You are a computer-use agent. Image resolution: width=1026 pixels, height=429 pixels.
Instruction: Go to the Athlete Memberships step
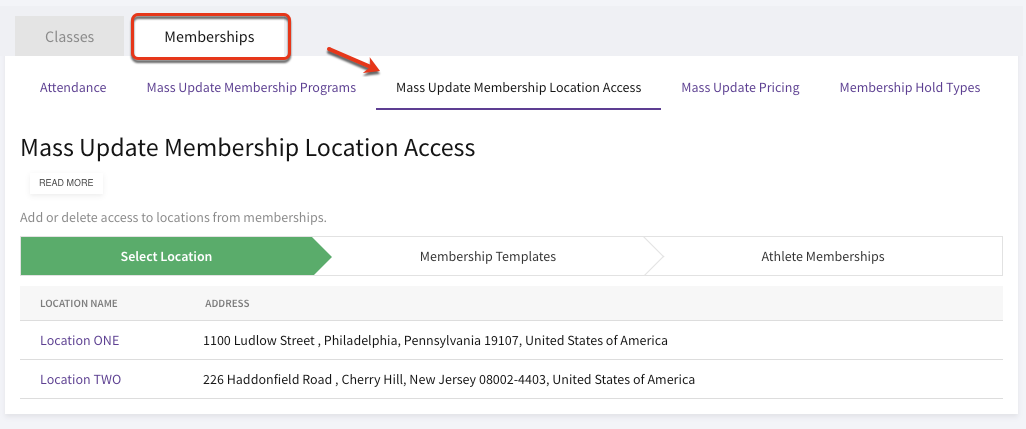point(823,256)
